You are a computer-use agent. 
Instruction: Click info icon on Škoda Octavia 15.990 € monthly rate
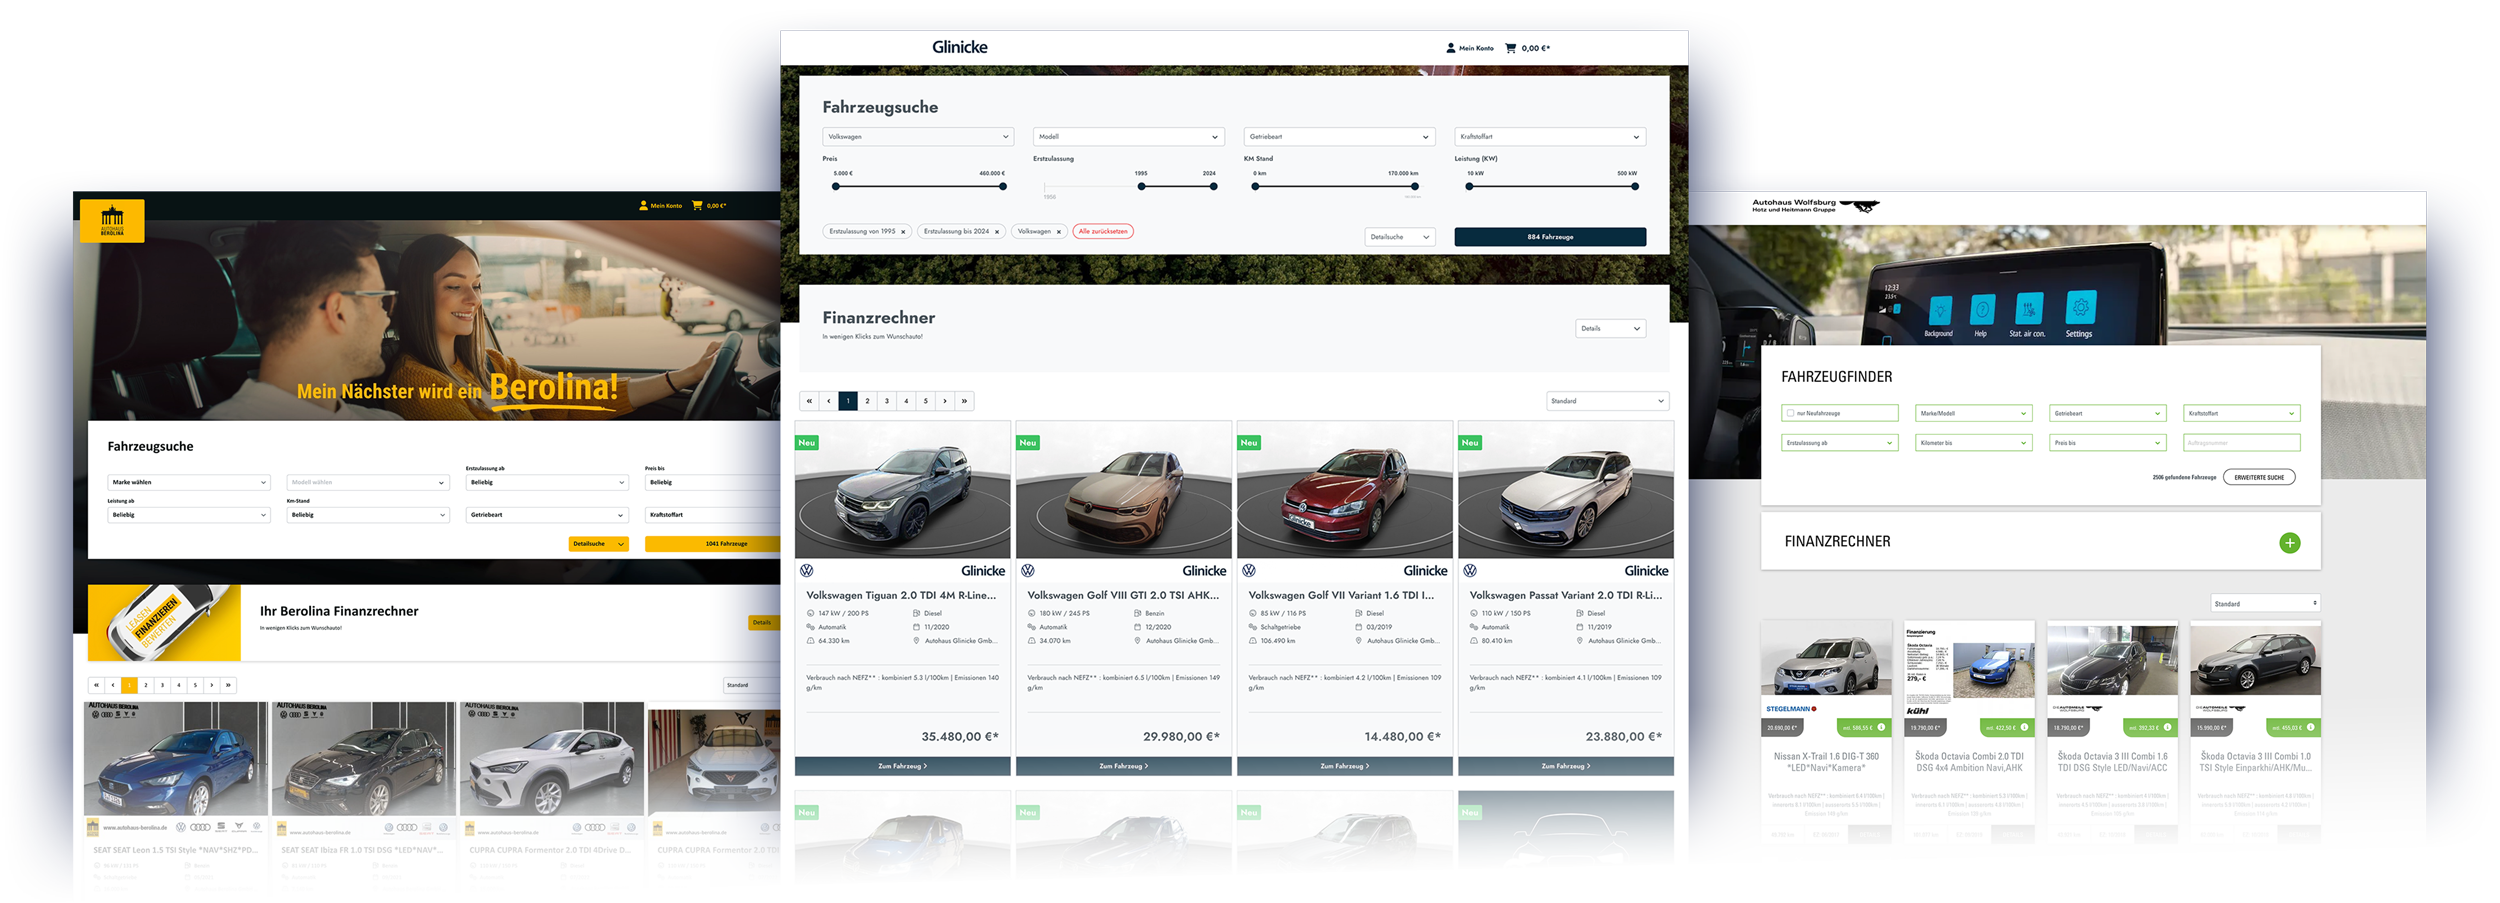tap(2311, 727)
